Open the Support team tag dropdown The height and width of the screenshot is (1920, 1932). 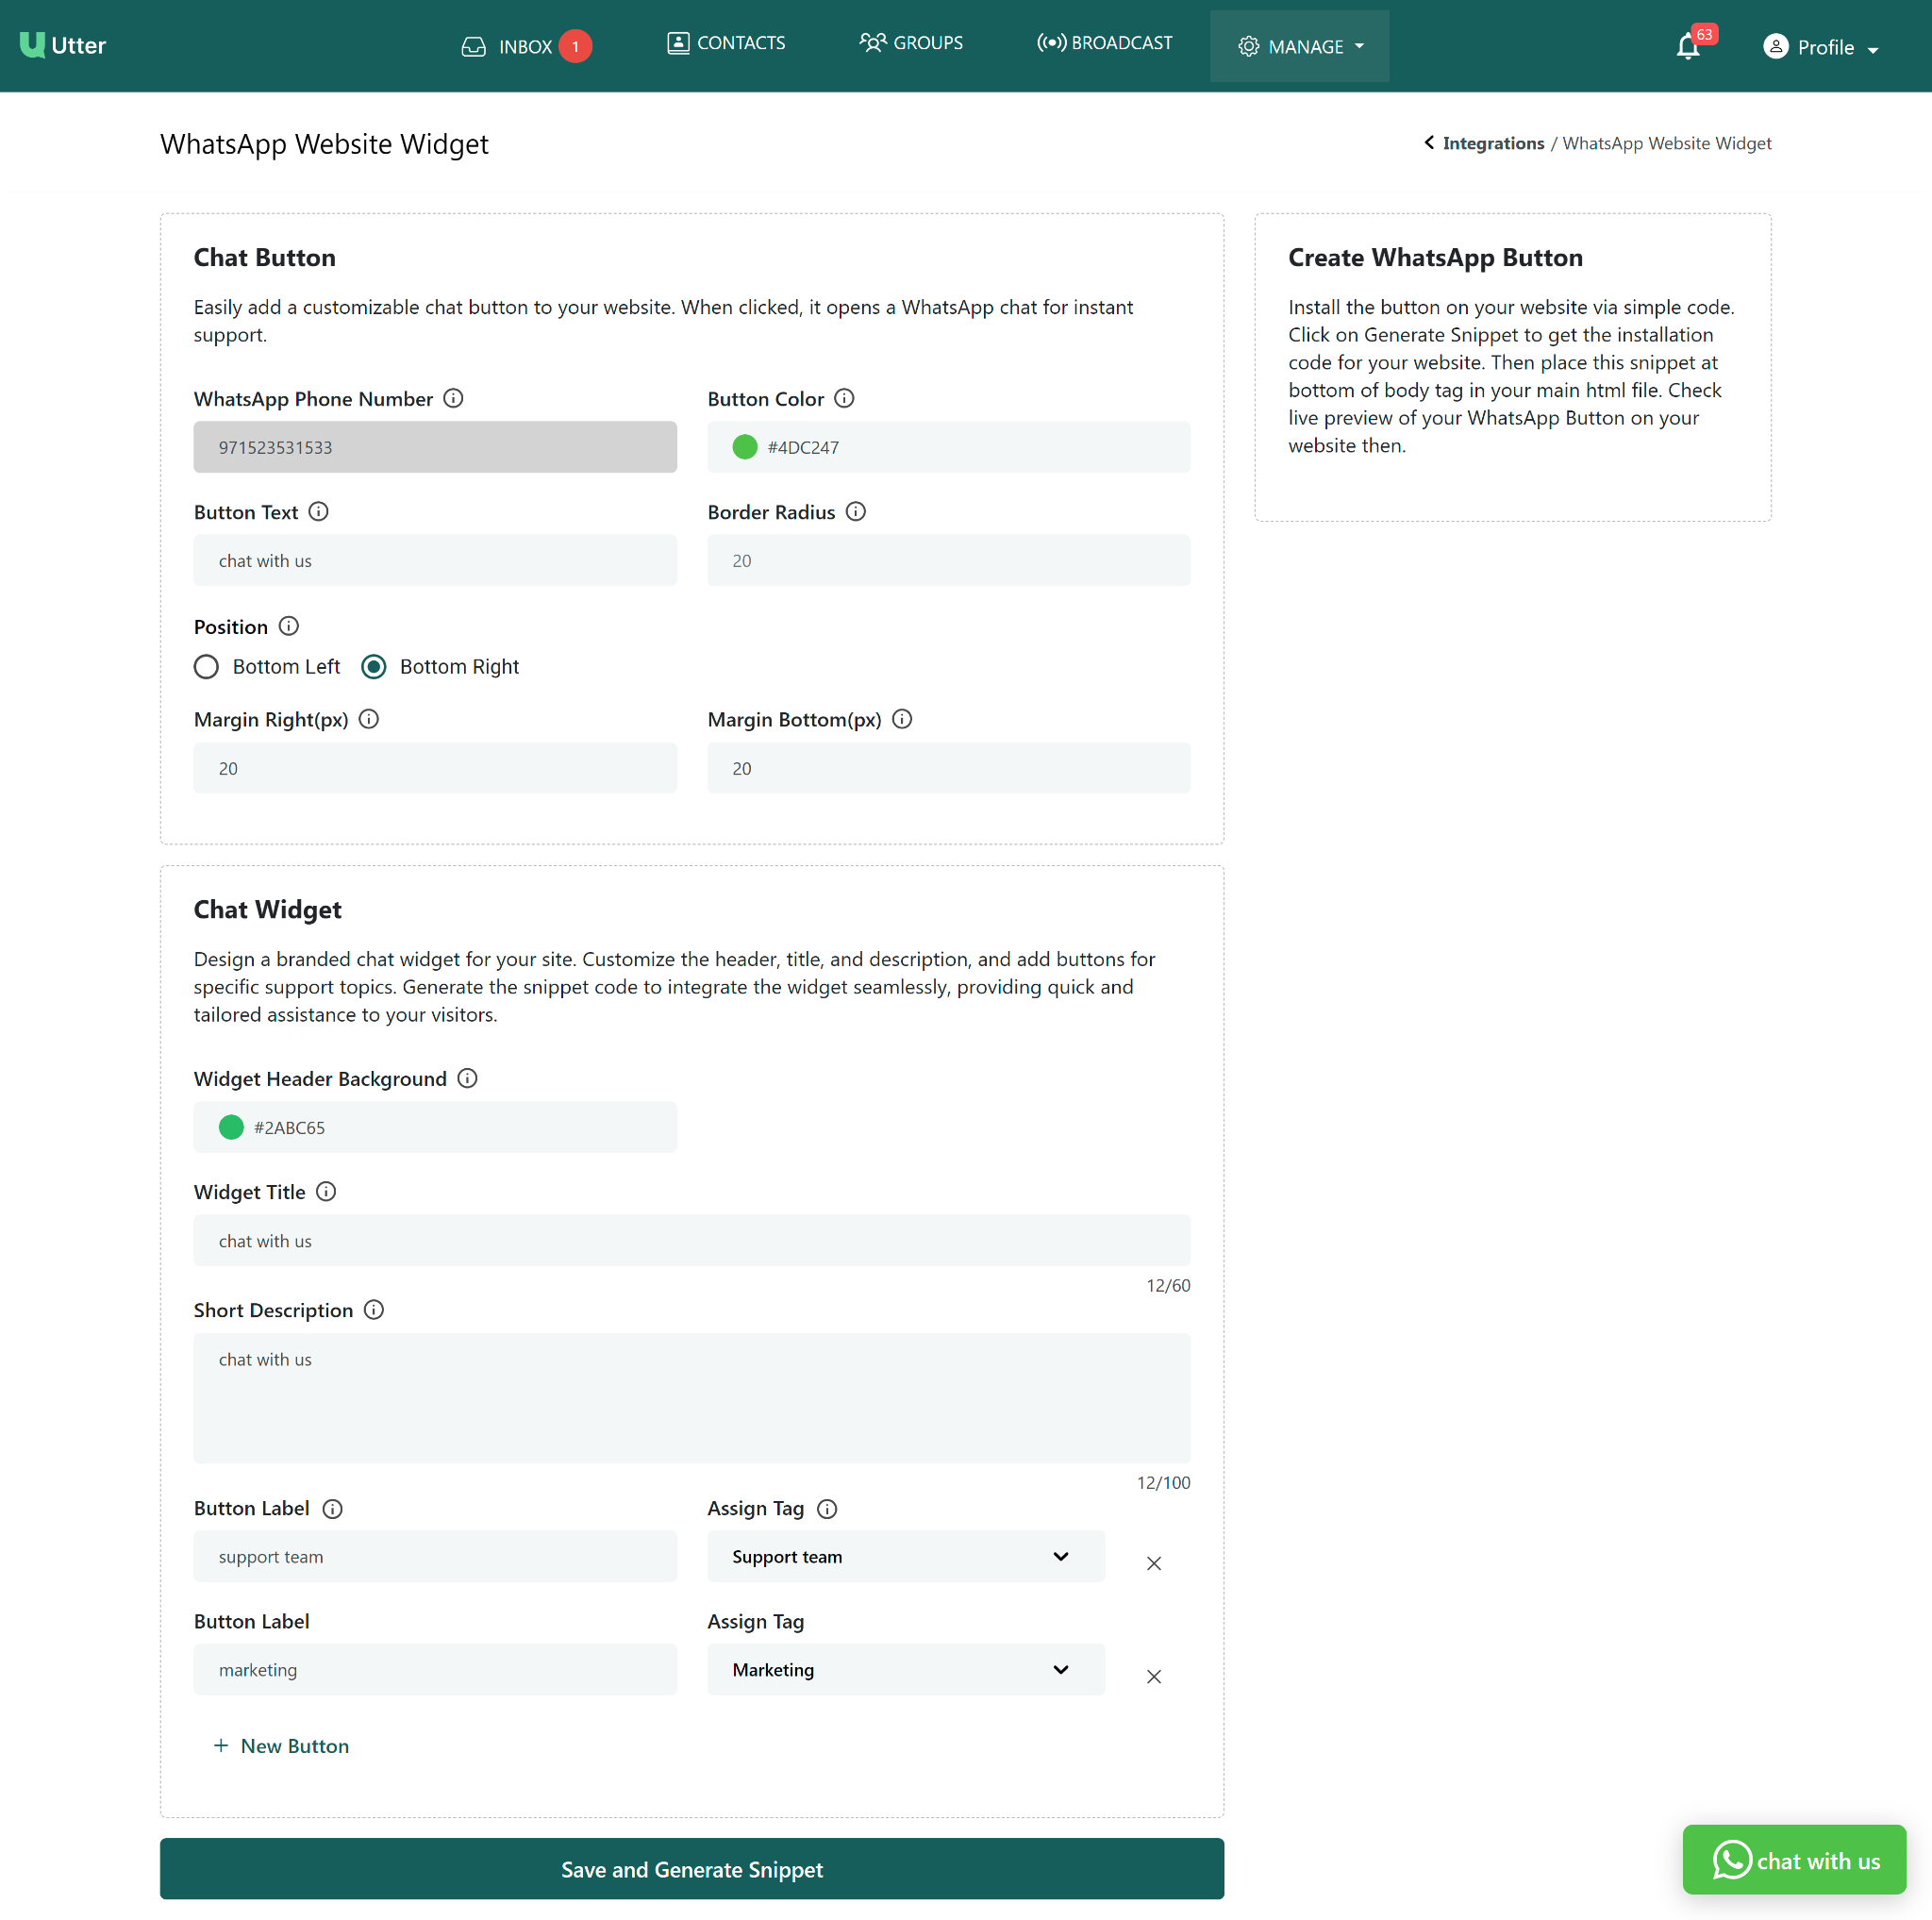[x=906, y=1556]
